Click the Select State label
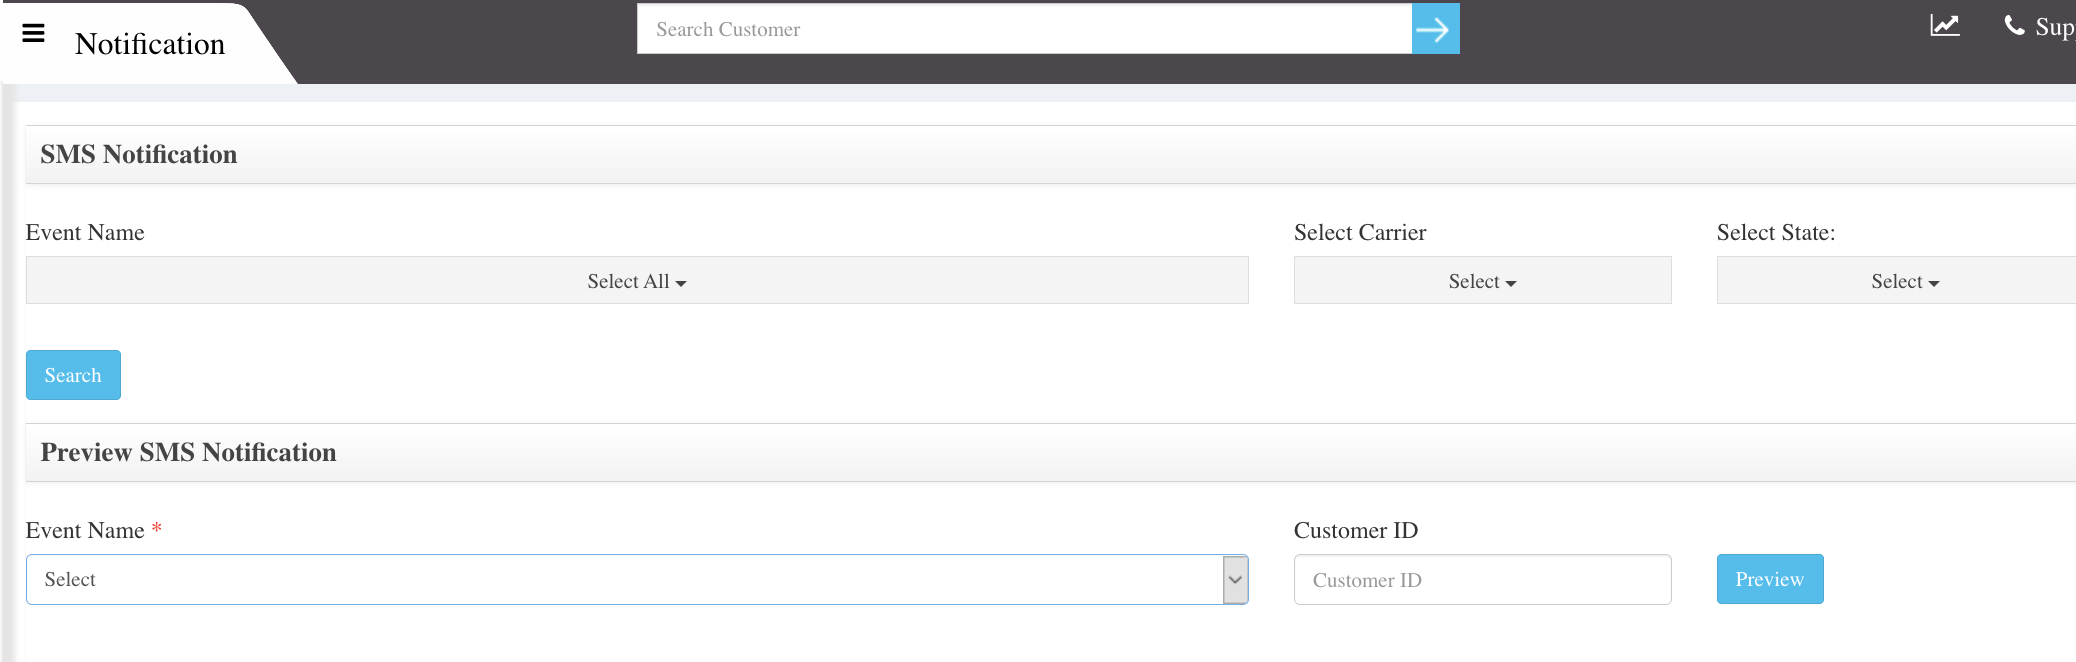This screenshot has width=2076, height=662. [x=1776, y=232]
